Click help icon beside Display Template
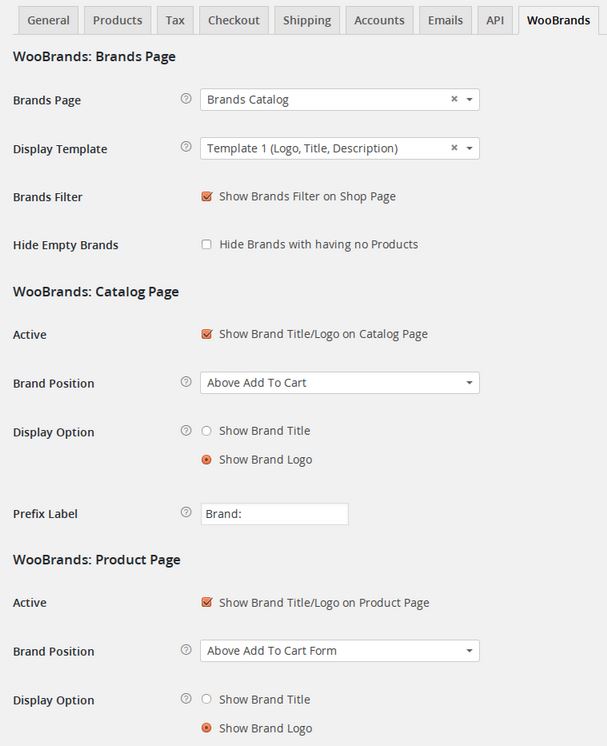The height and width of the screenshot is (746, 607). (x=186, y=147)
